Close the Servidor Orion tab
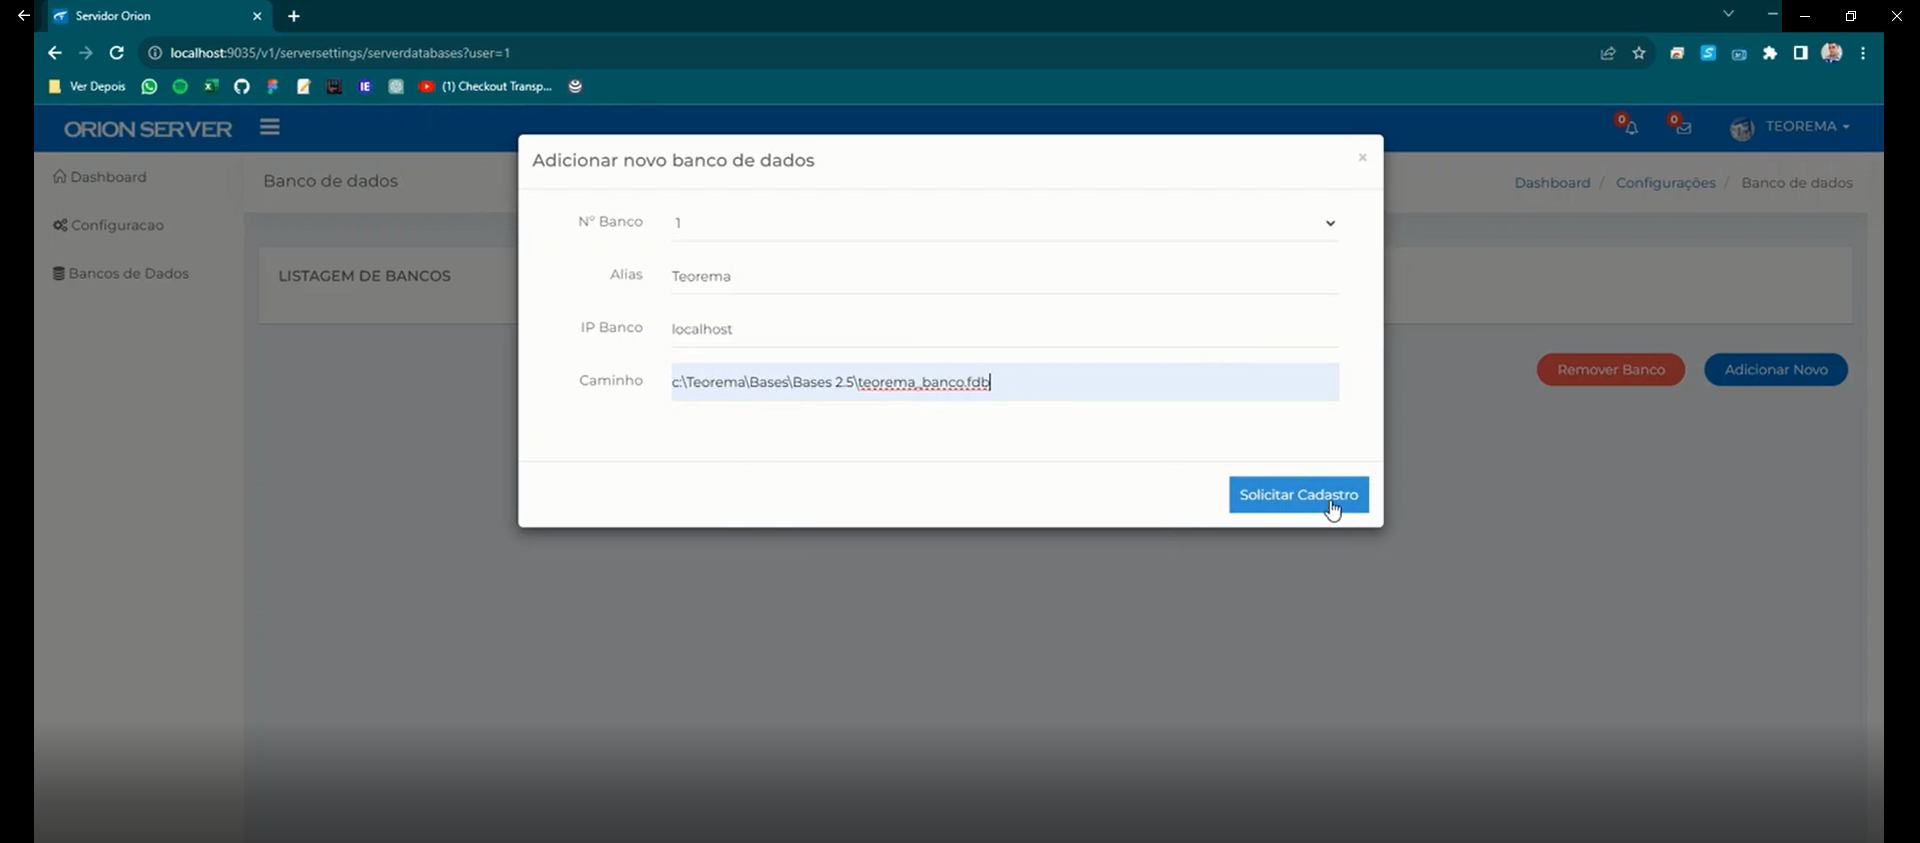This screenshot has width=1920, height=843. (x=257, y=16)
